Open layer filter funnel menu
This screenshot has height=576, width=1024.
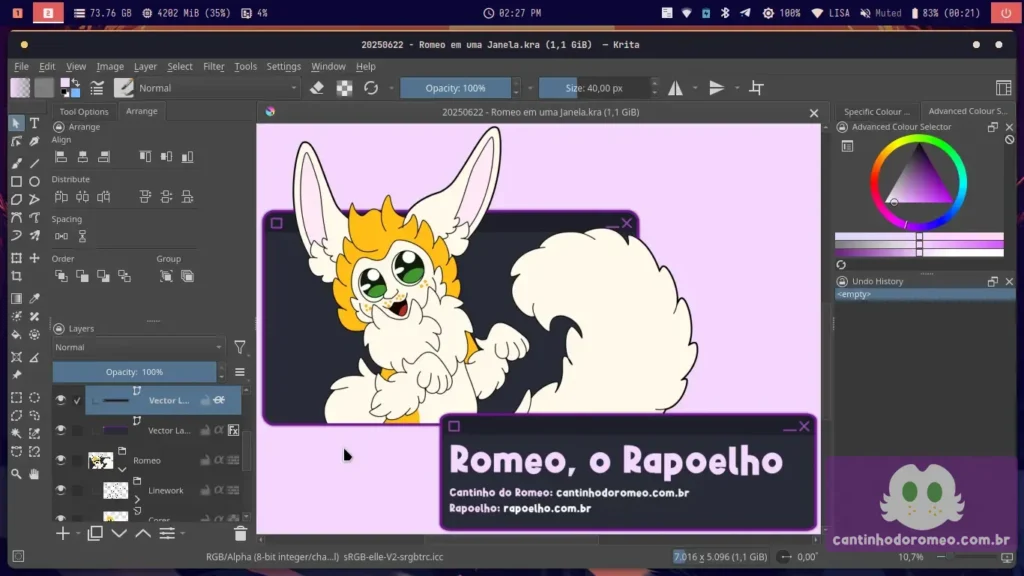pos(240,347)
